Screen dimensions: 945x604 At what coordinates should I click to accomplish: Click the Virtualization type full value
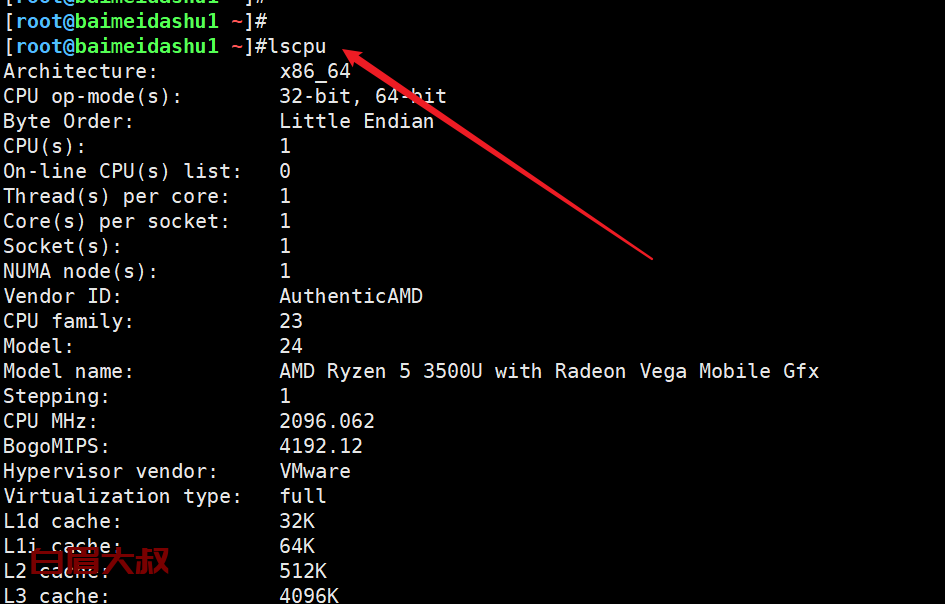click(x=303, y=496)
